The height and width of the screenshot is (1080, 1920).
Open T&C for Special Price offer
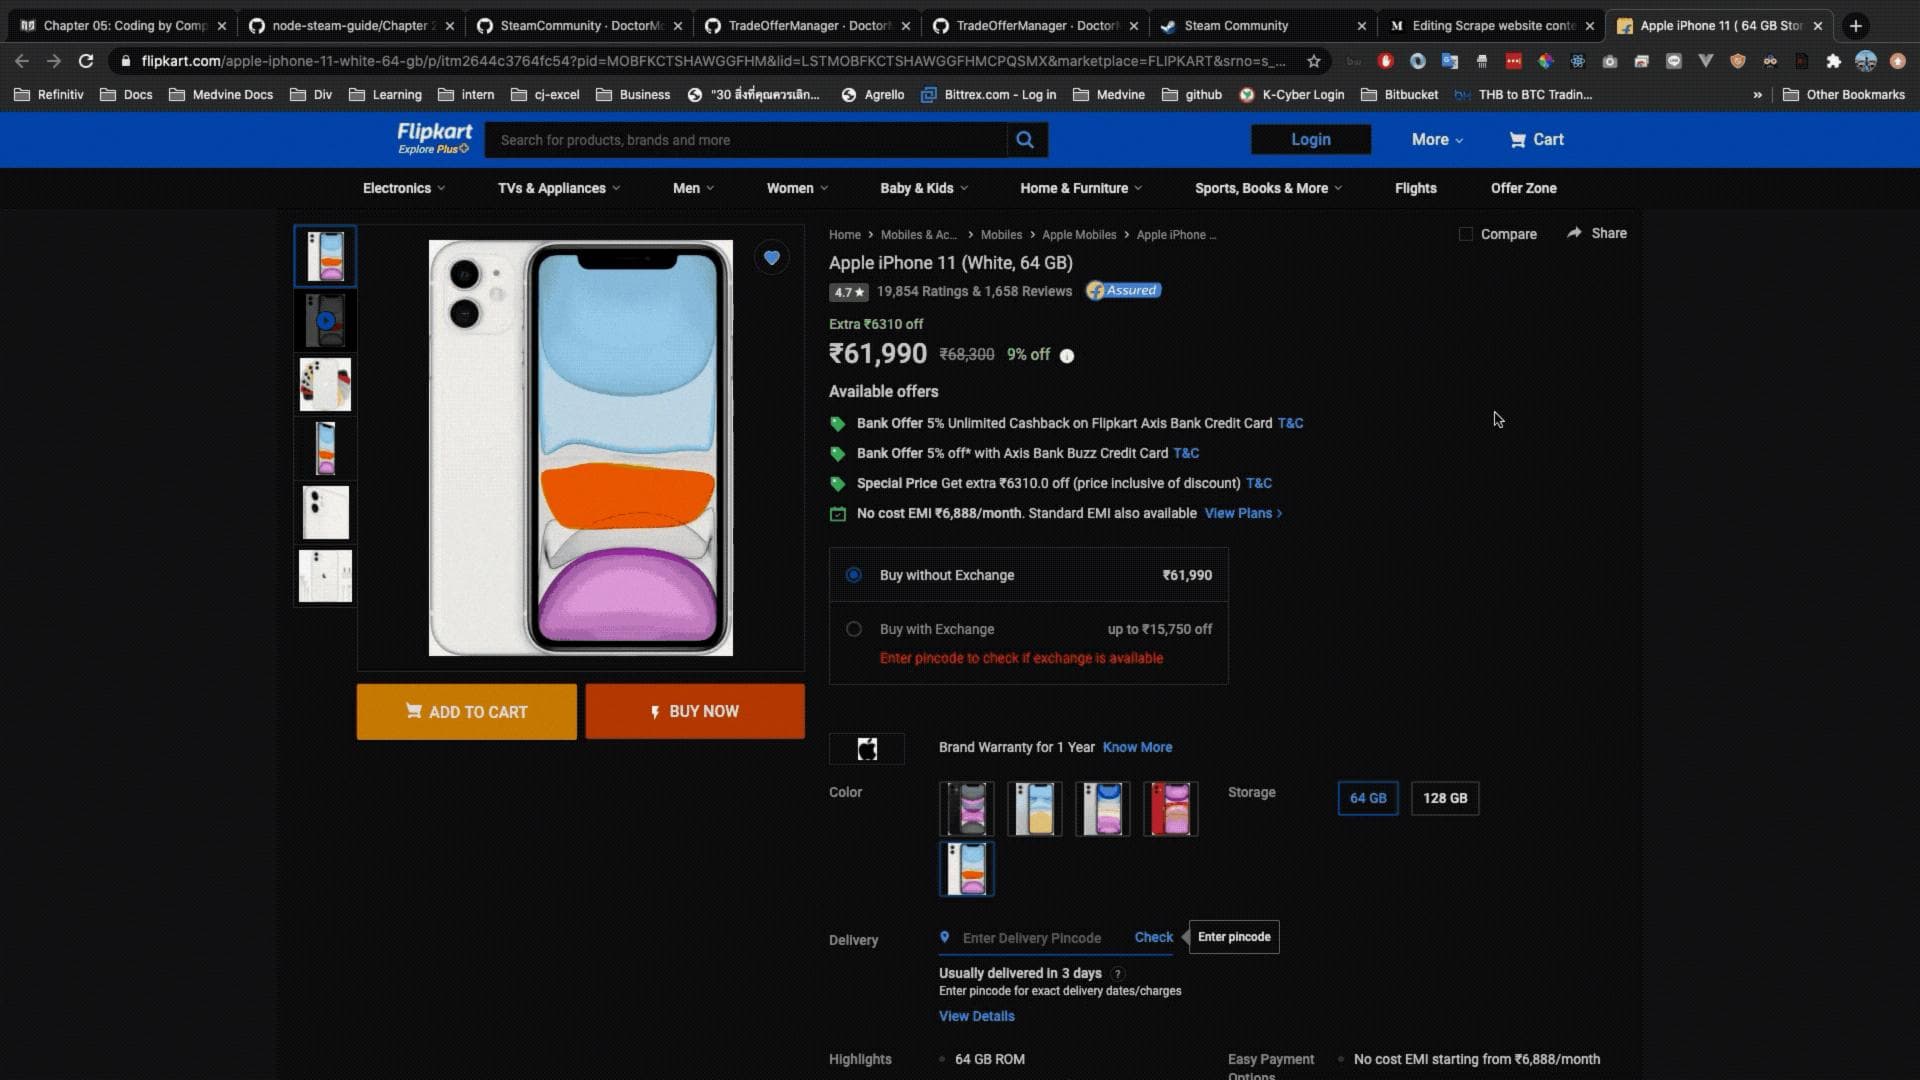1259,483
